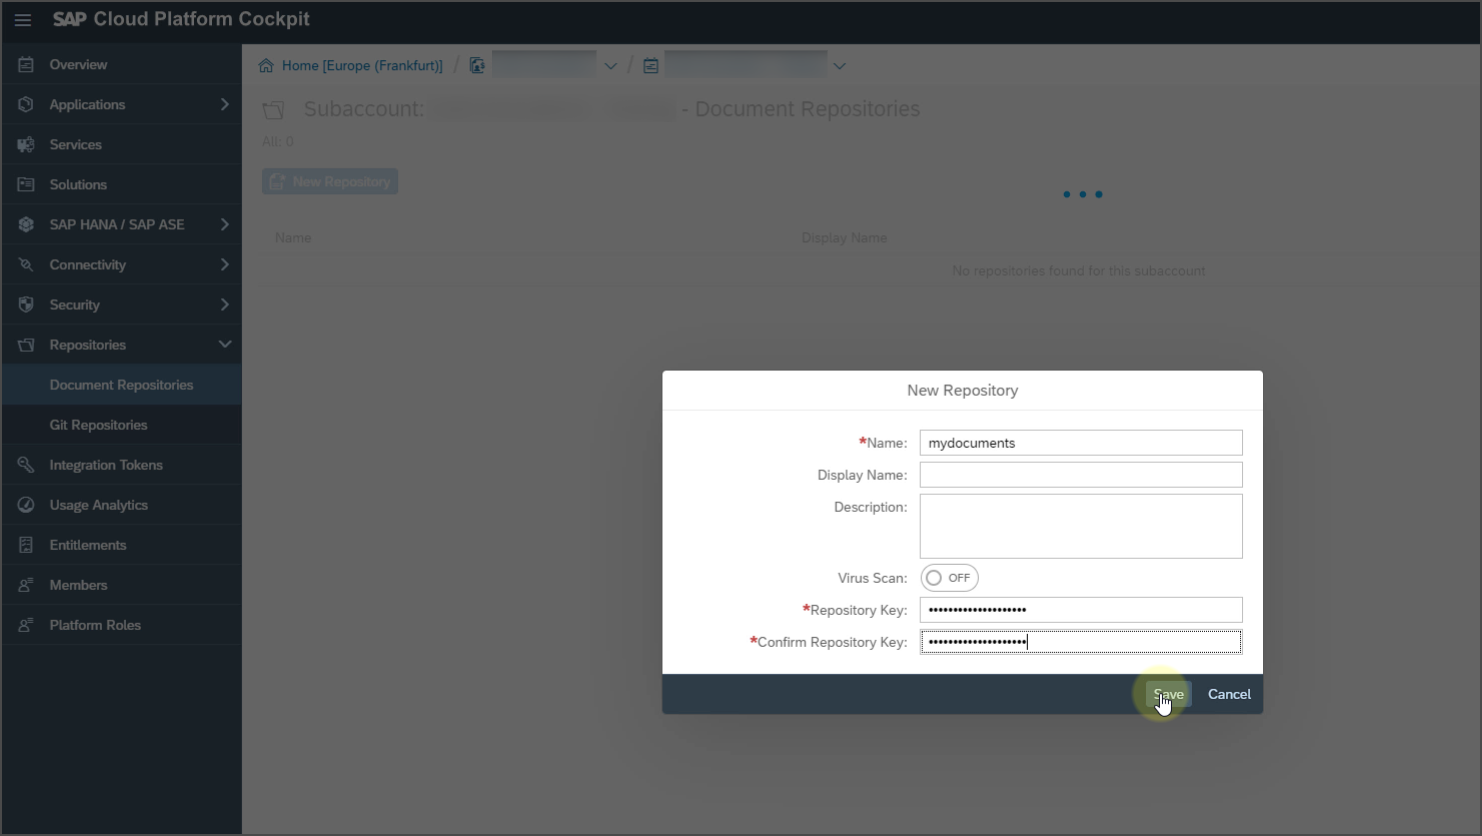Open the Overview section icon
This screenshot has height=836, width=1482.
pyautogui.click(x=25, y=63)
